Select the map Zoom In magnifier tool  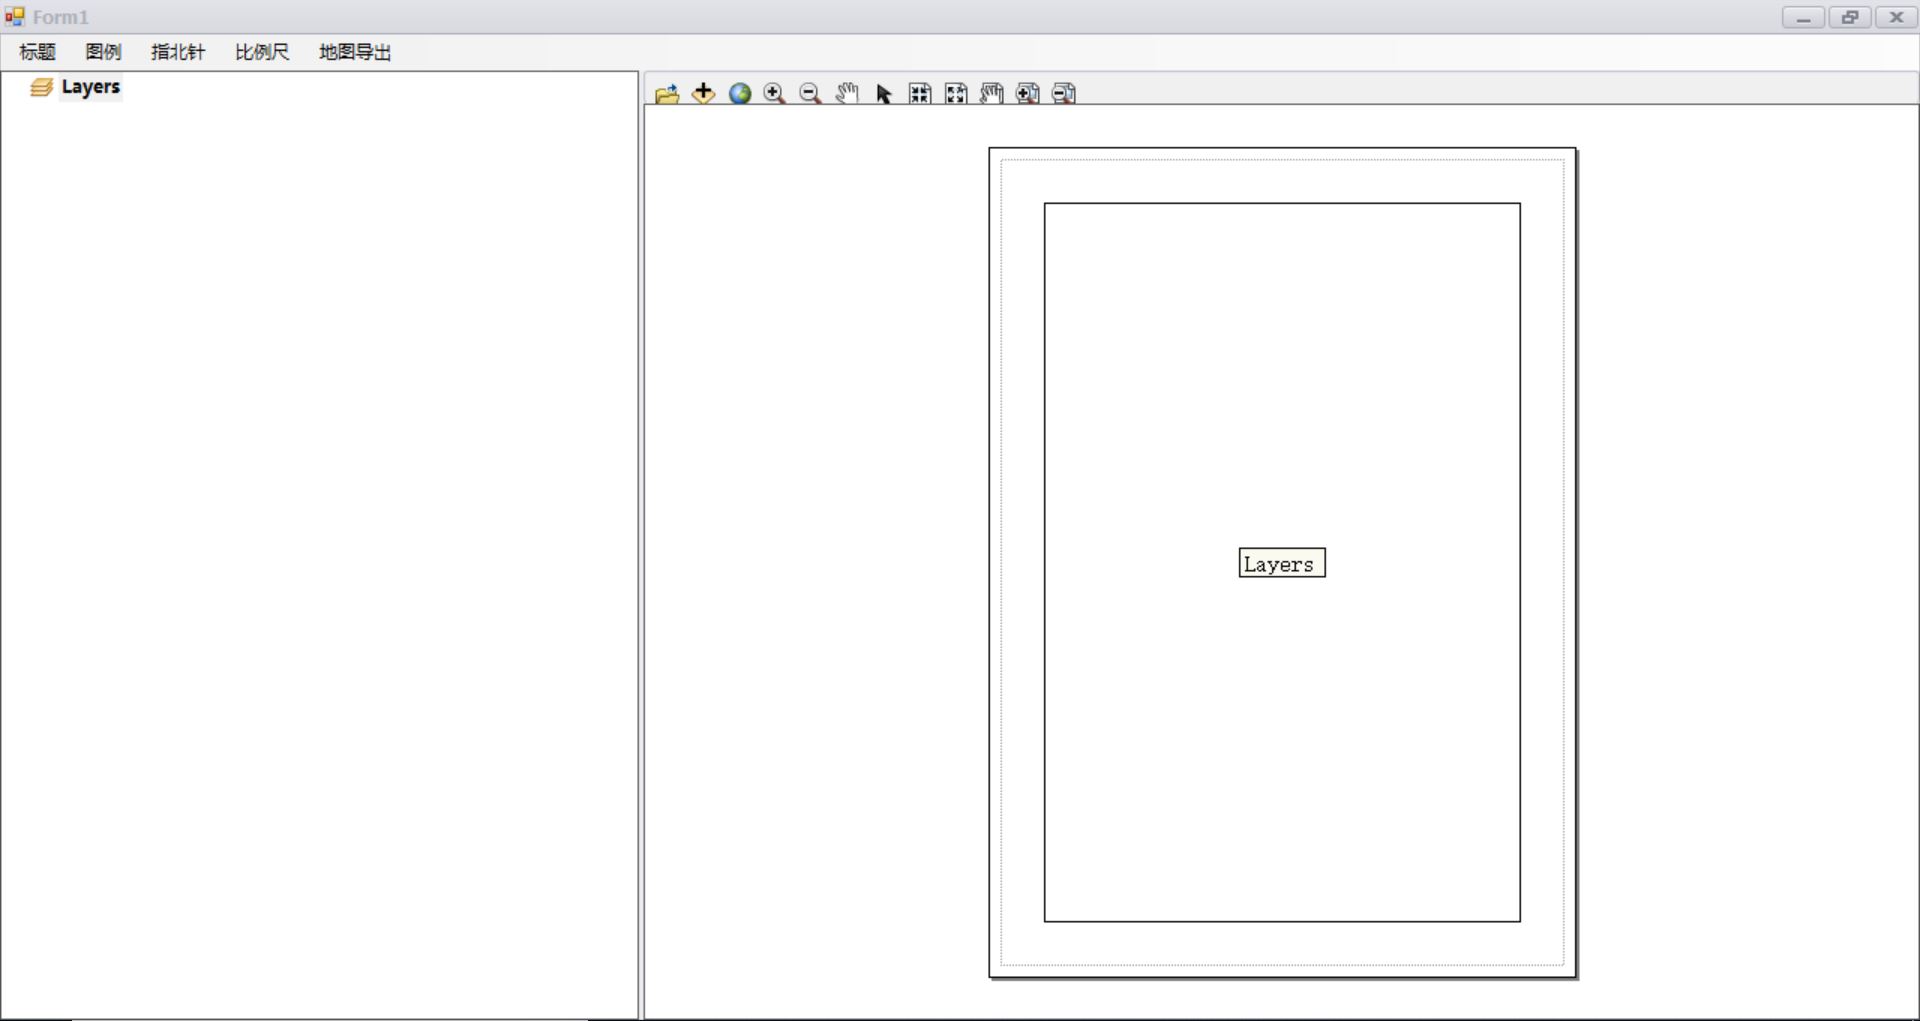pos(774,93)
